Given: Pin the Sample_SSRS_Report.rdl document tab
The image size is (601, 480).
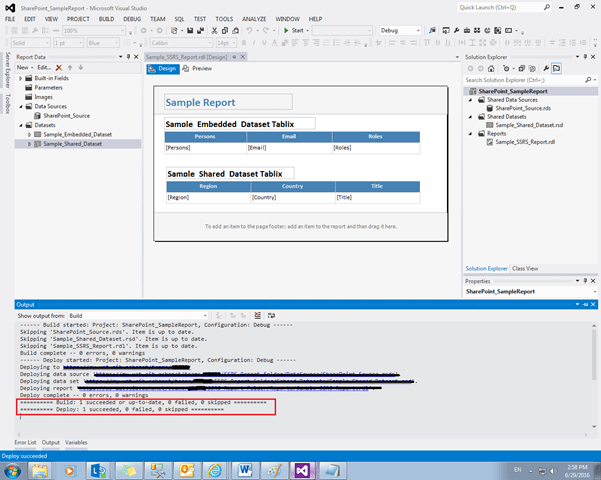Looking at the screenshot, I should tap(234, 57).
